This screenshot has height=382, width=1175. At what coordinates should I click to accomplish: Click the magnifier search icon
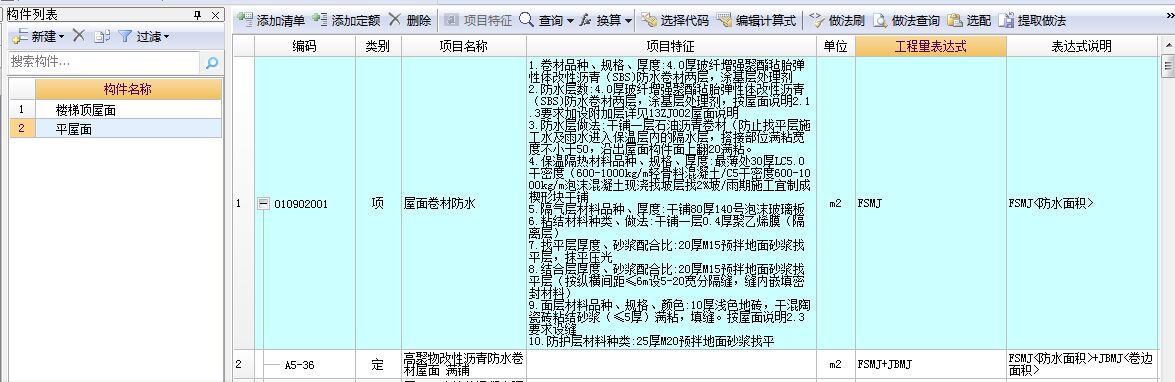(211, 63)
